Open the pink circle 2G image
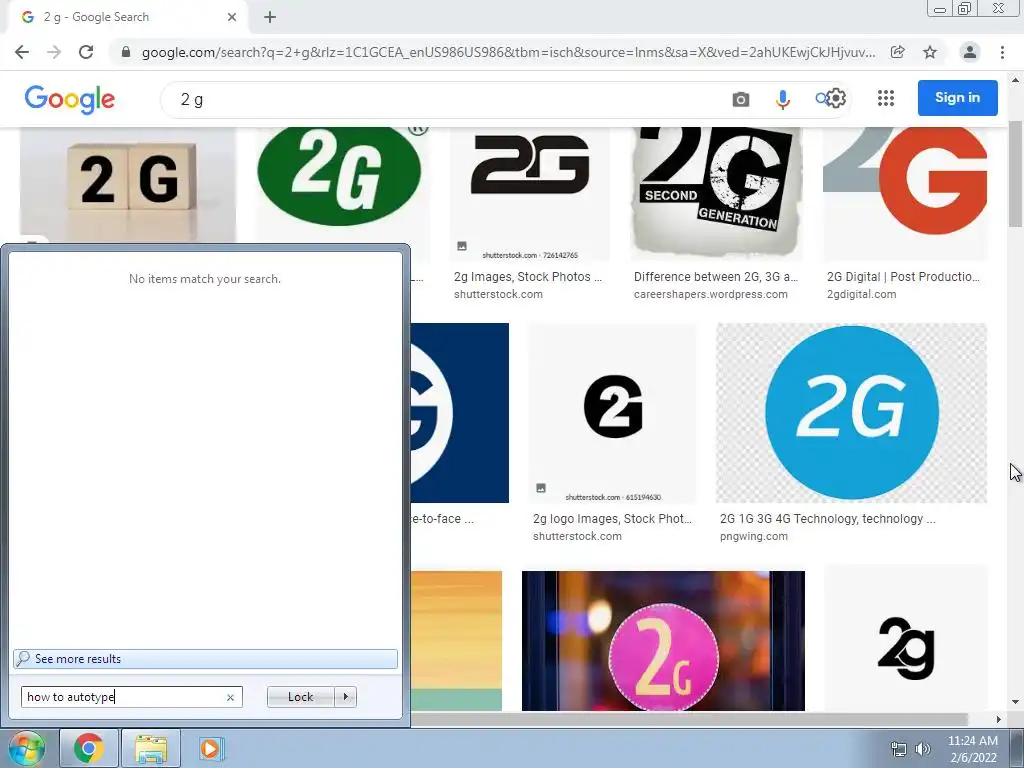 663,641
